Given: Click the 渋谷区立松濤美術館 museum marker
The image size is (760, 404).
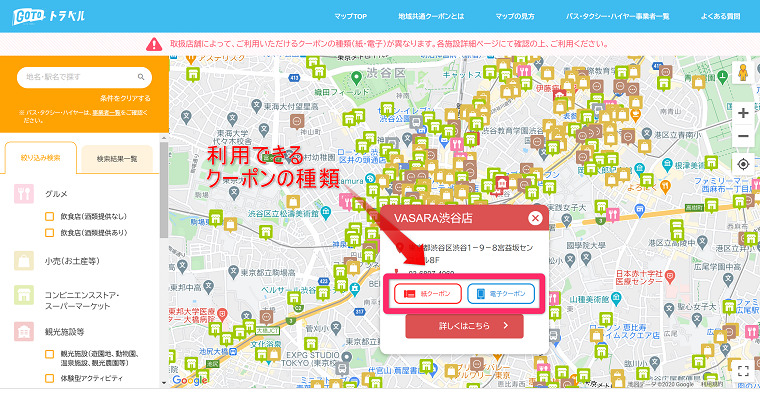Looking at the screenshot, I should pos(326,213).
